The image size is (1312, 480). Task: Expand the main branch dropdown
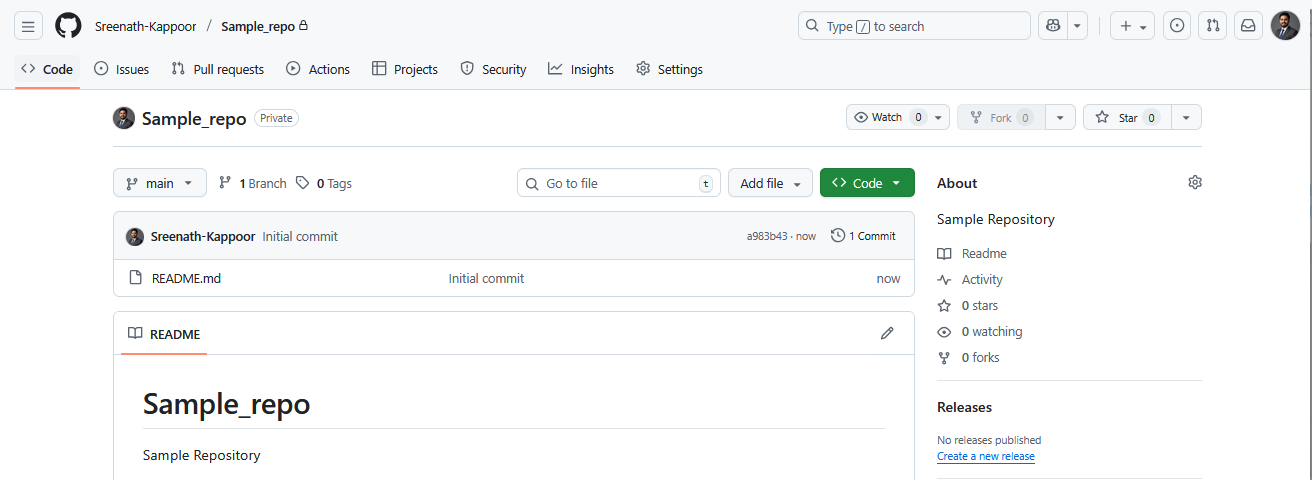pyautogui.click(x=160, y=183)
